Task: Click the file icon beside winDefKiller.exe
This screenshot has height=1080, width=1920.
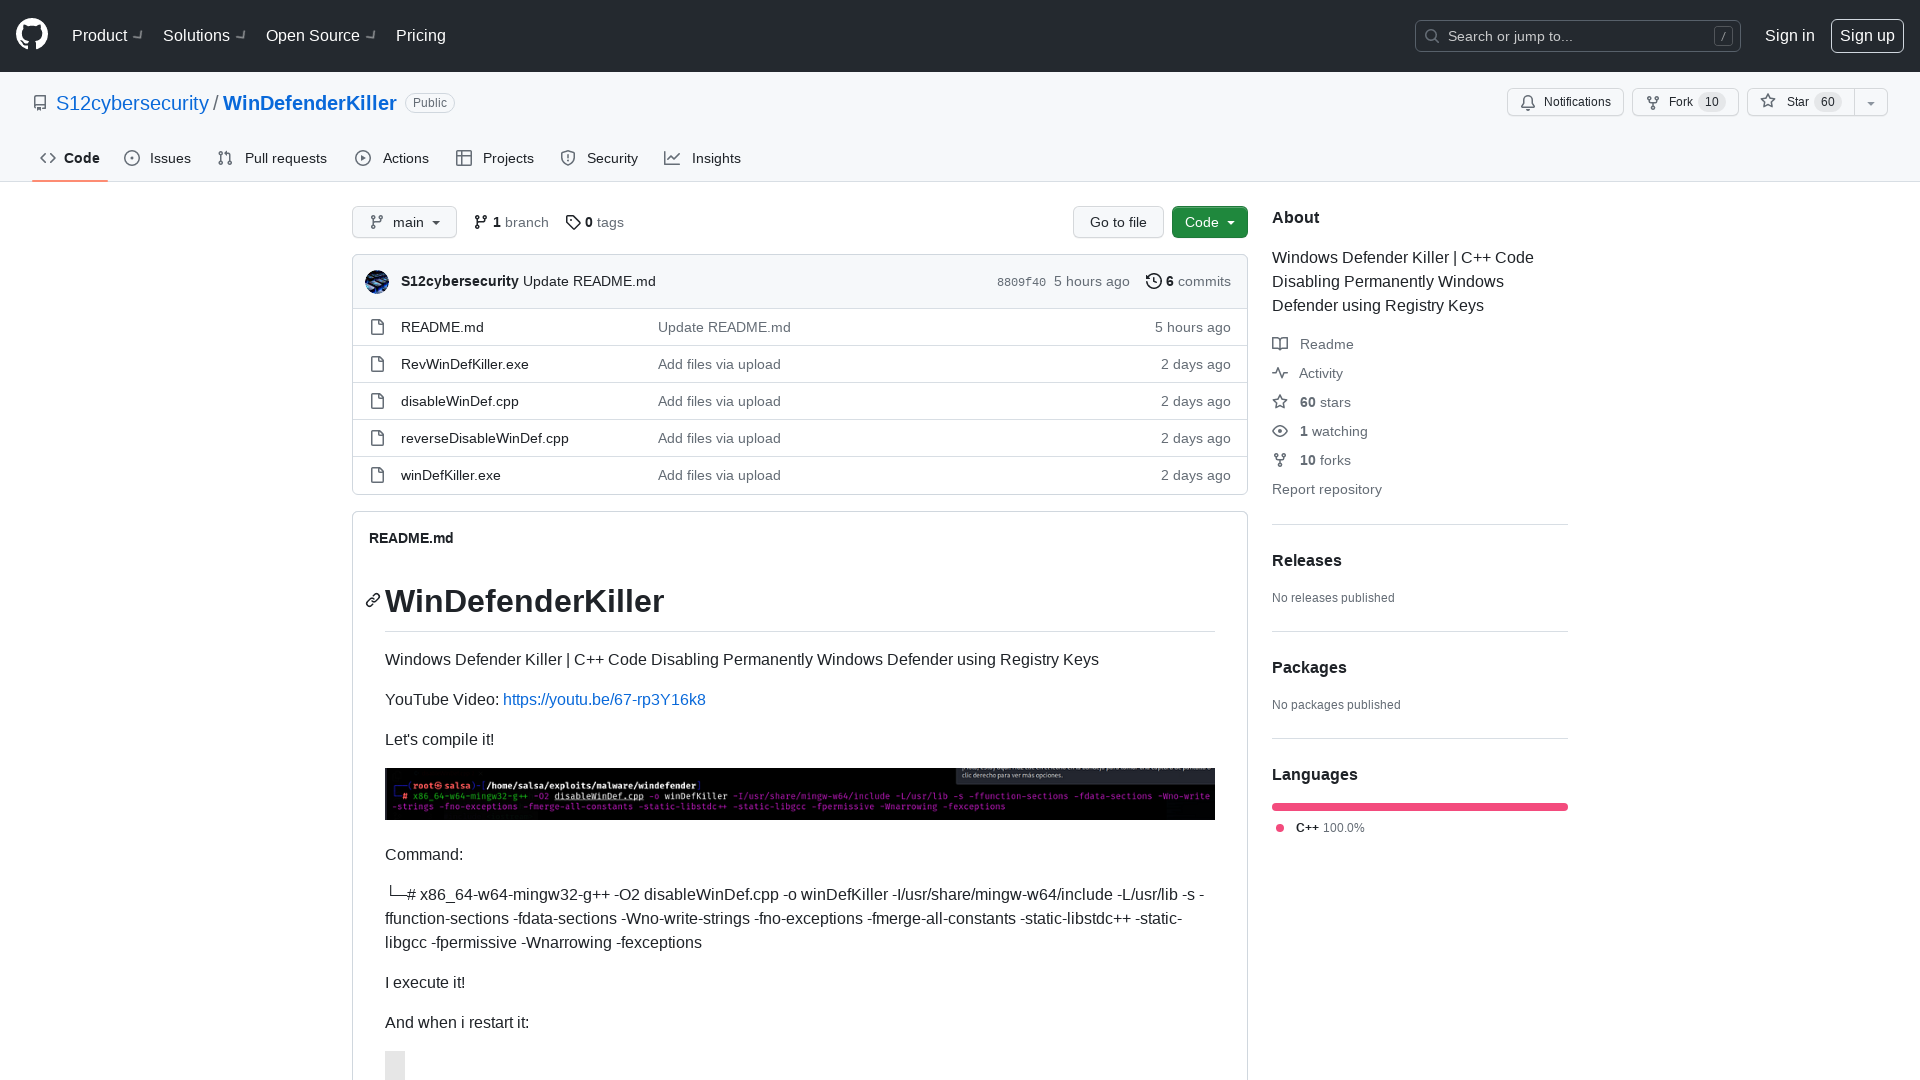Action: [x=377, y=475]
